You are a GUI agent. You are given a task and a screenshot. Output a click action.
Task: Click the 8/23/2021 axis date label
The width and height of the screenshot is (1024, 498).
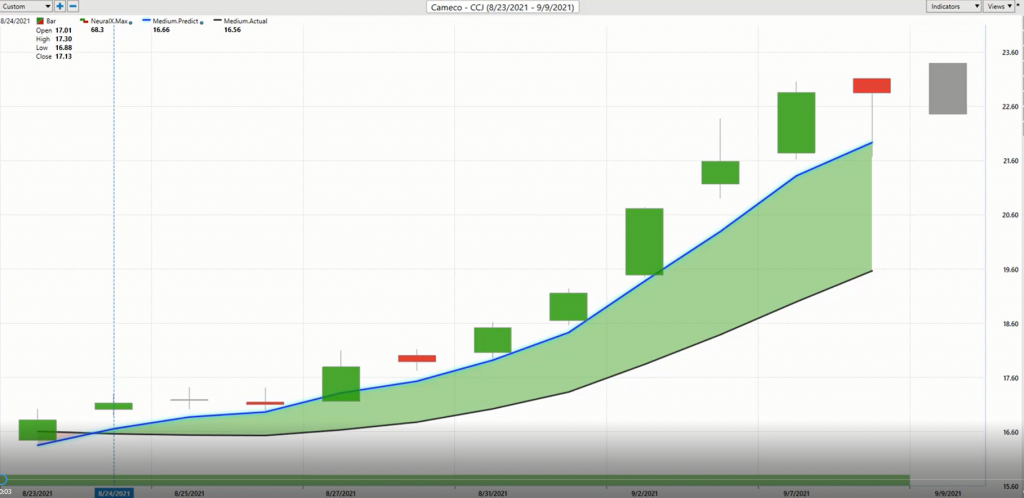click(37, 493)
